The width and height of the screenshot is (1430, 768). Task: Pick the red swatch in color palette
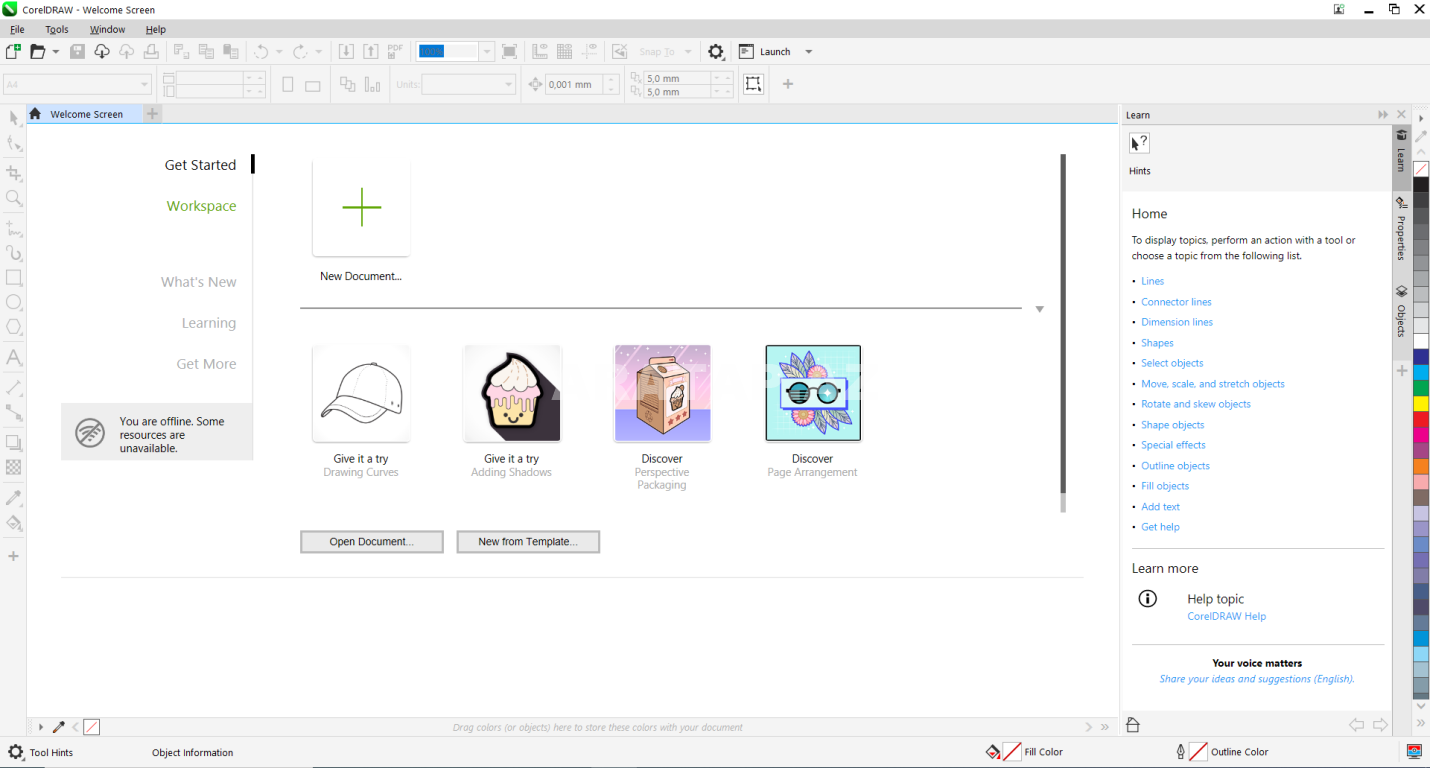[1421, 419]
